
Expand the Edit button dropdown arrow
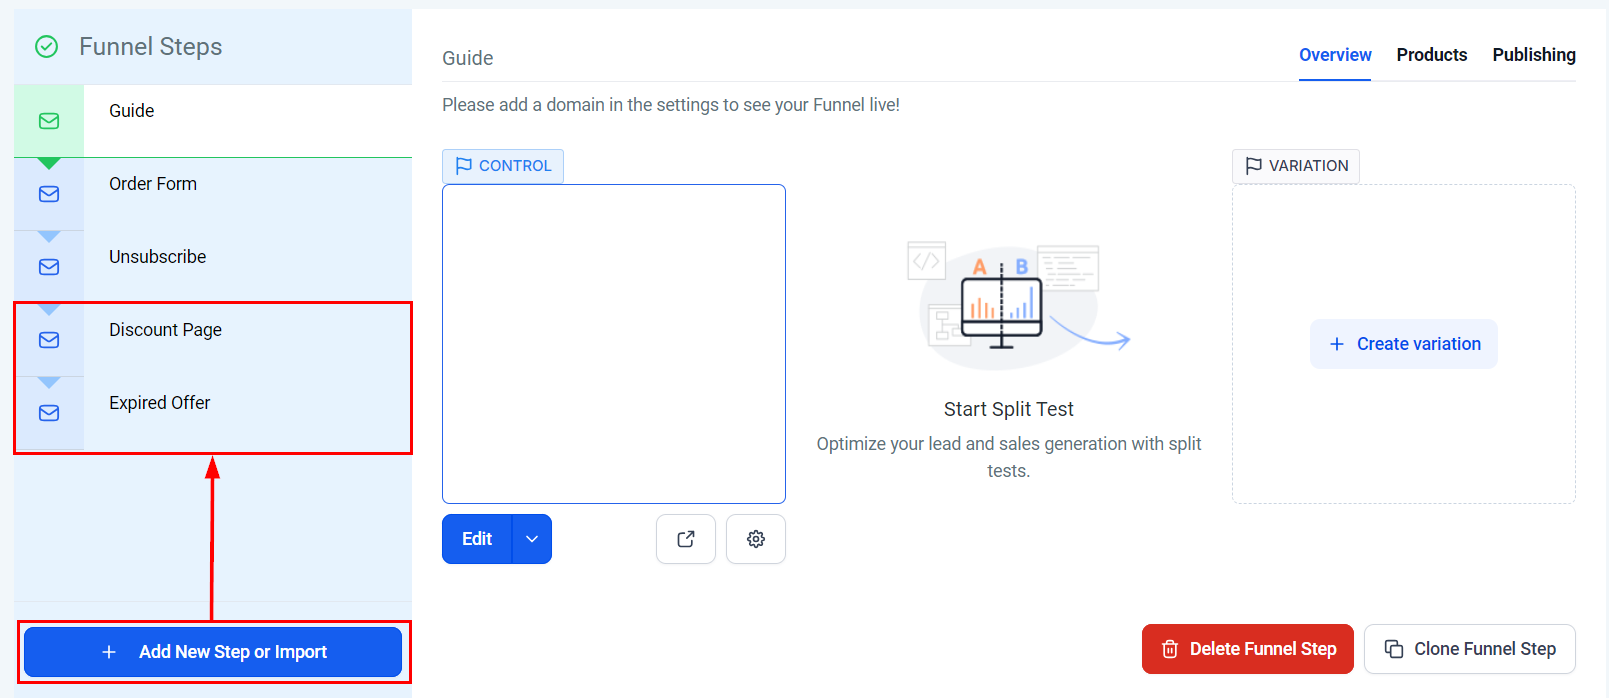[x=532, y=539]
